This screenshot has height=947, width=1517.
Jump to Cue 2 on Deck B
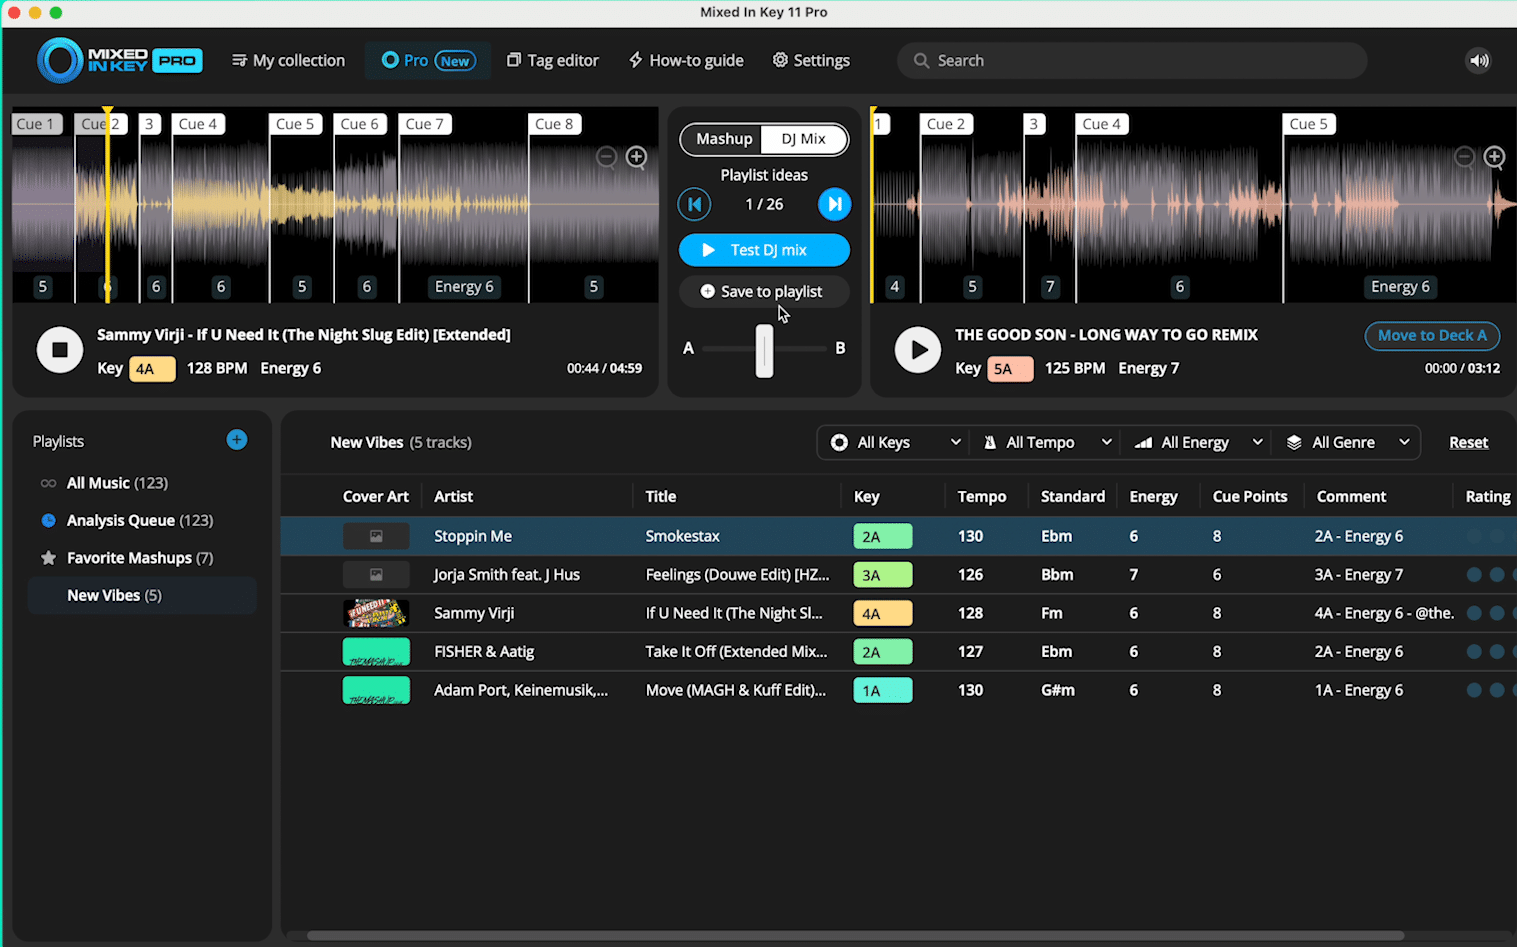[x=946, y=124]
